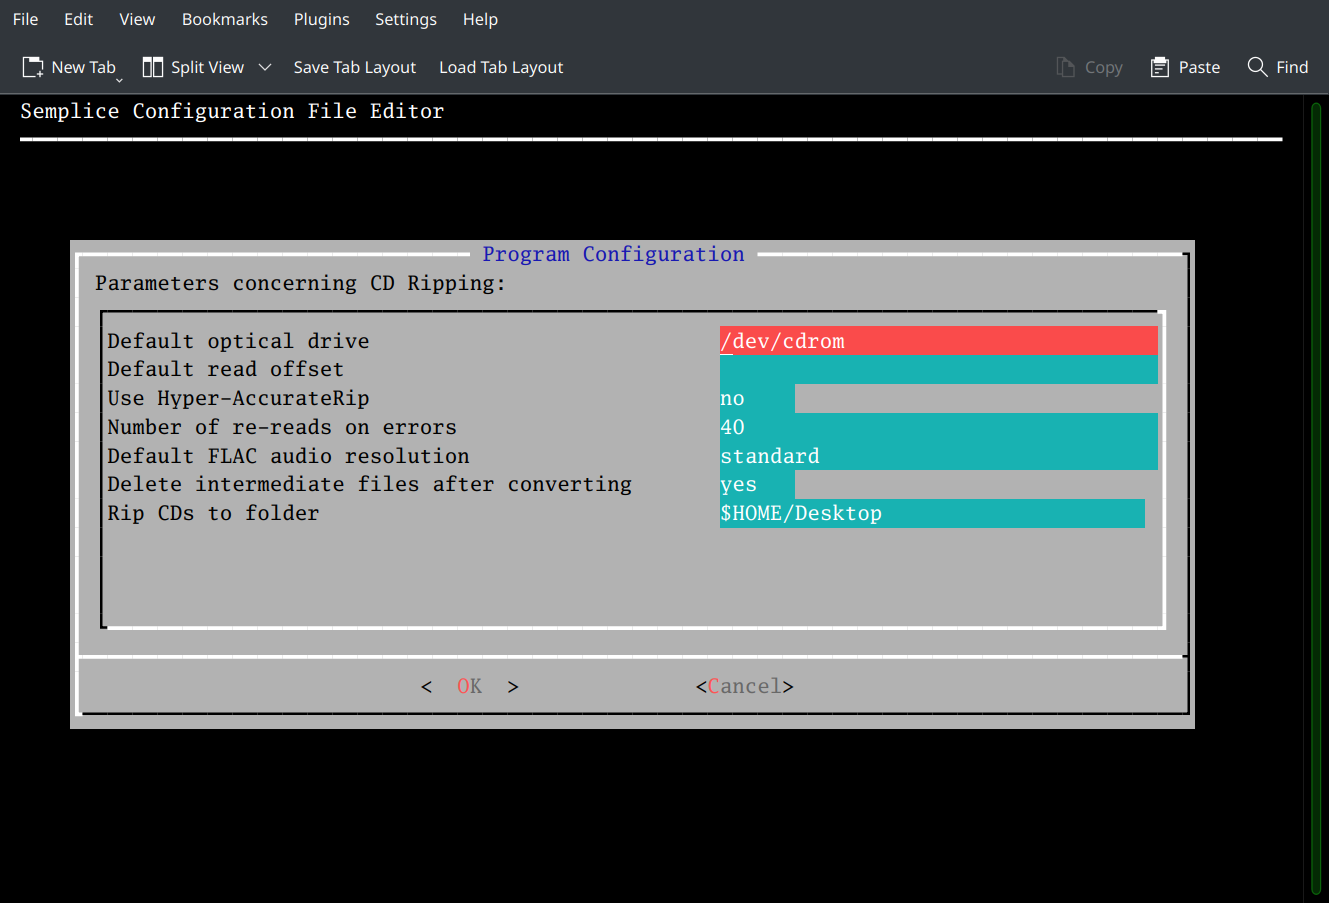Image resolution: width=1329 pixels, height=903 pixels.
Task: Click the Split View icon
Action: click(152, 66)
